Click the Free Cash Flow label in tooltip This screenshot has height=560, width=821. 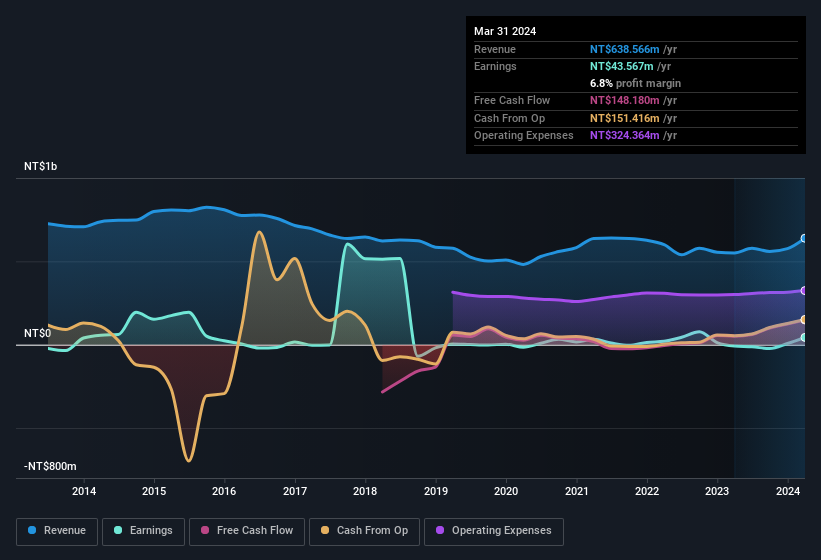point(512,100)
